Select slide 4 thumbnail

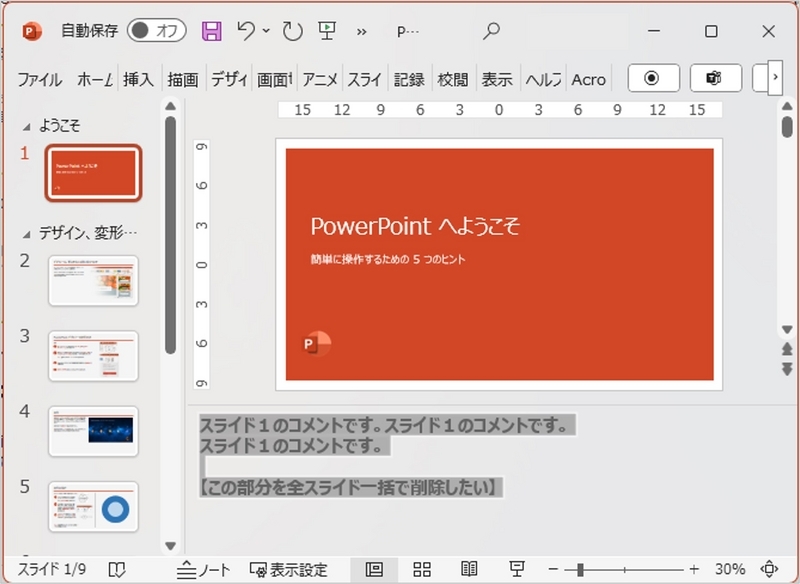[93, 431]
